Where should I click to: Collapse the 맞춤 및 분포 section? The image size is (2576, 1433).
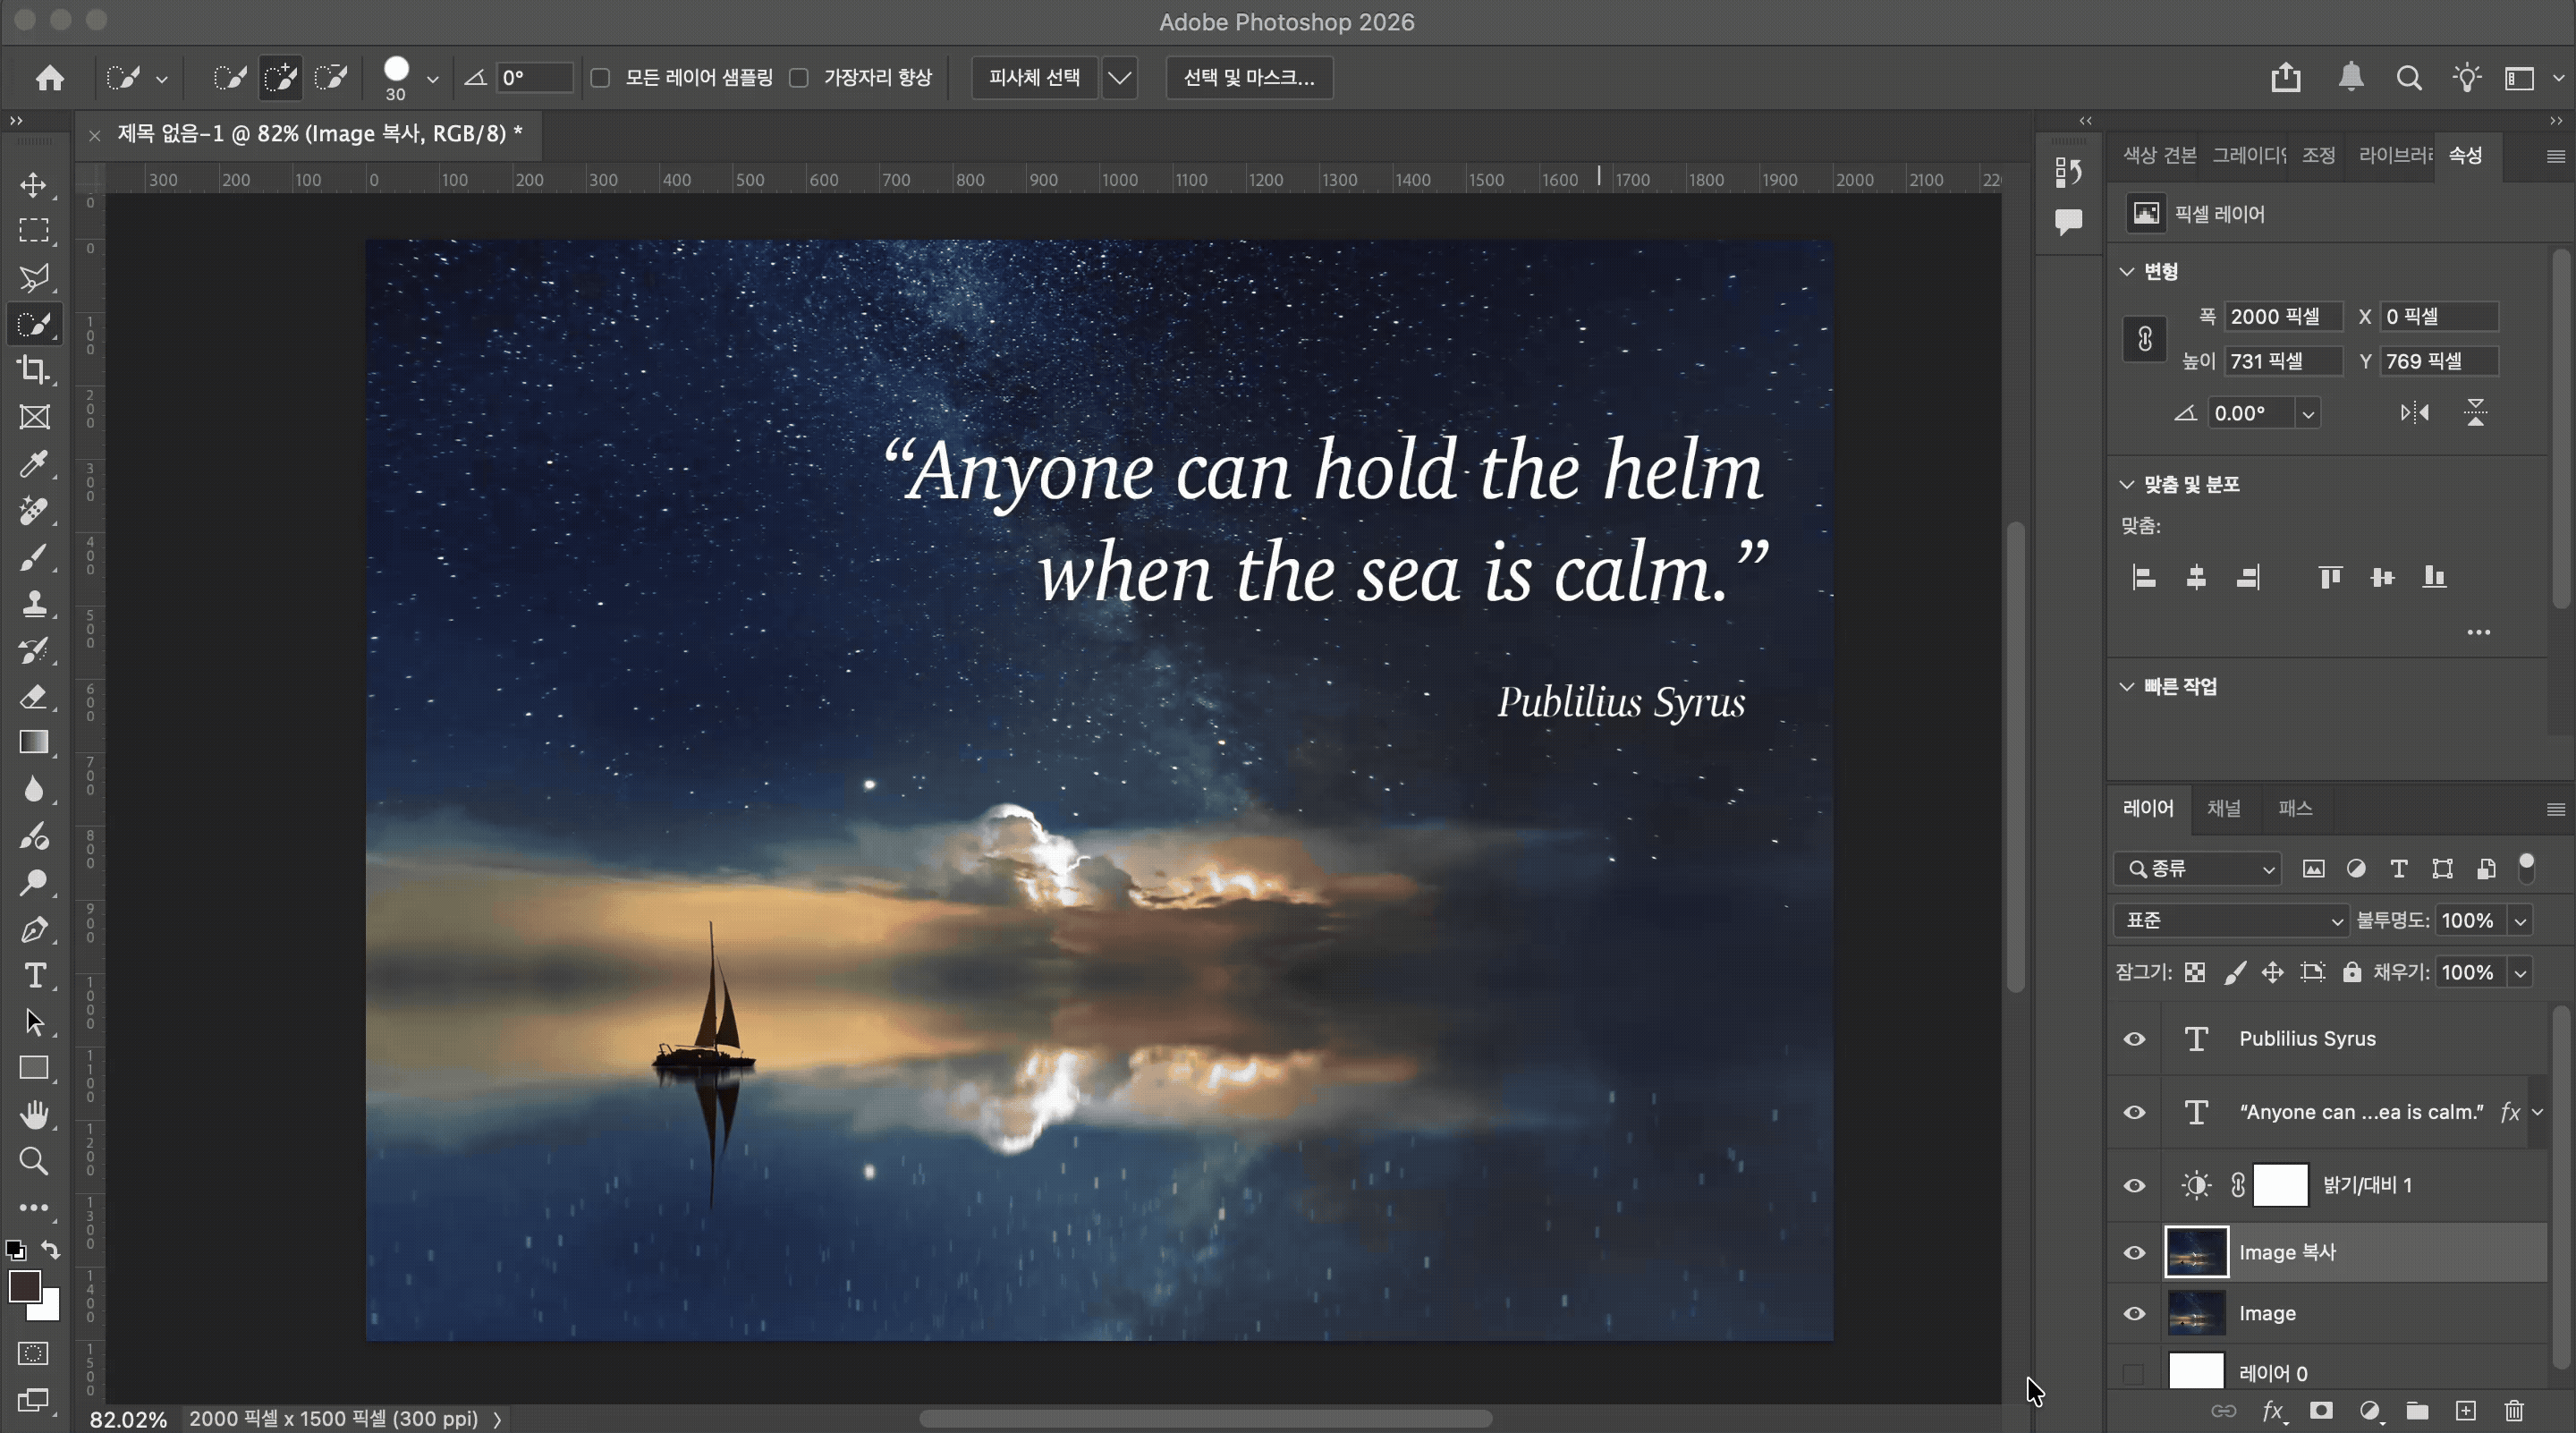coord(2127,485)
